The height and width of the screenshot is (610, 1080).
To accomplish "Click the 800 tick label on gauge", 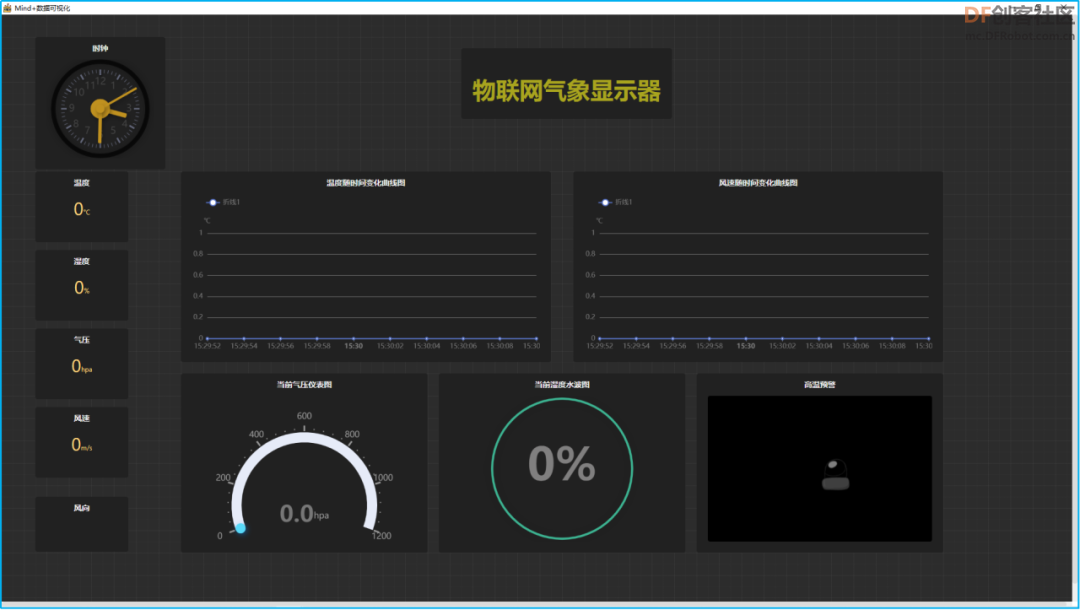I will click(352, 434).
